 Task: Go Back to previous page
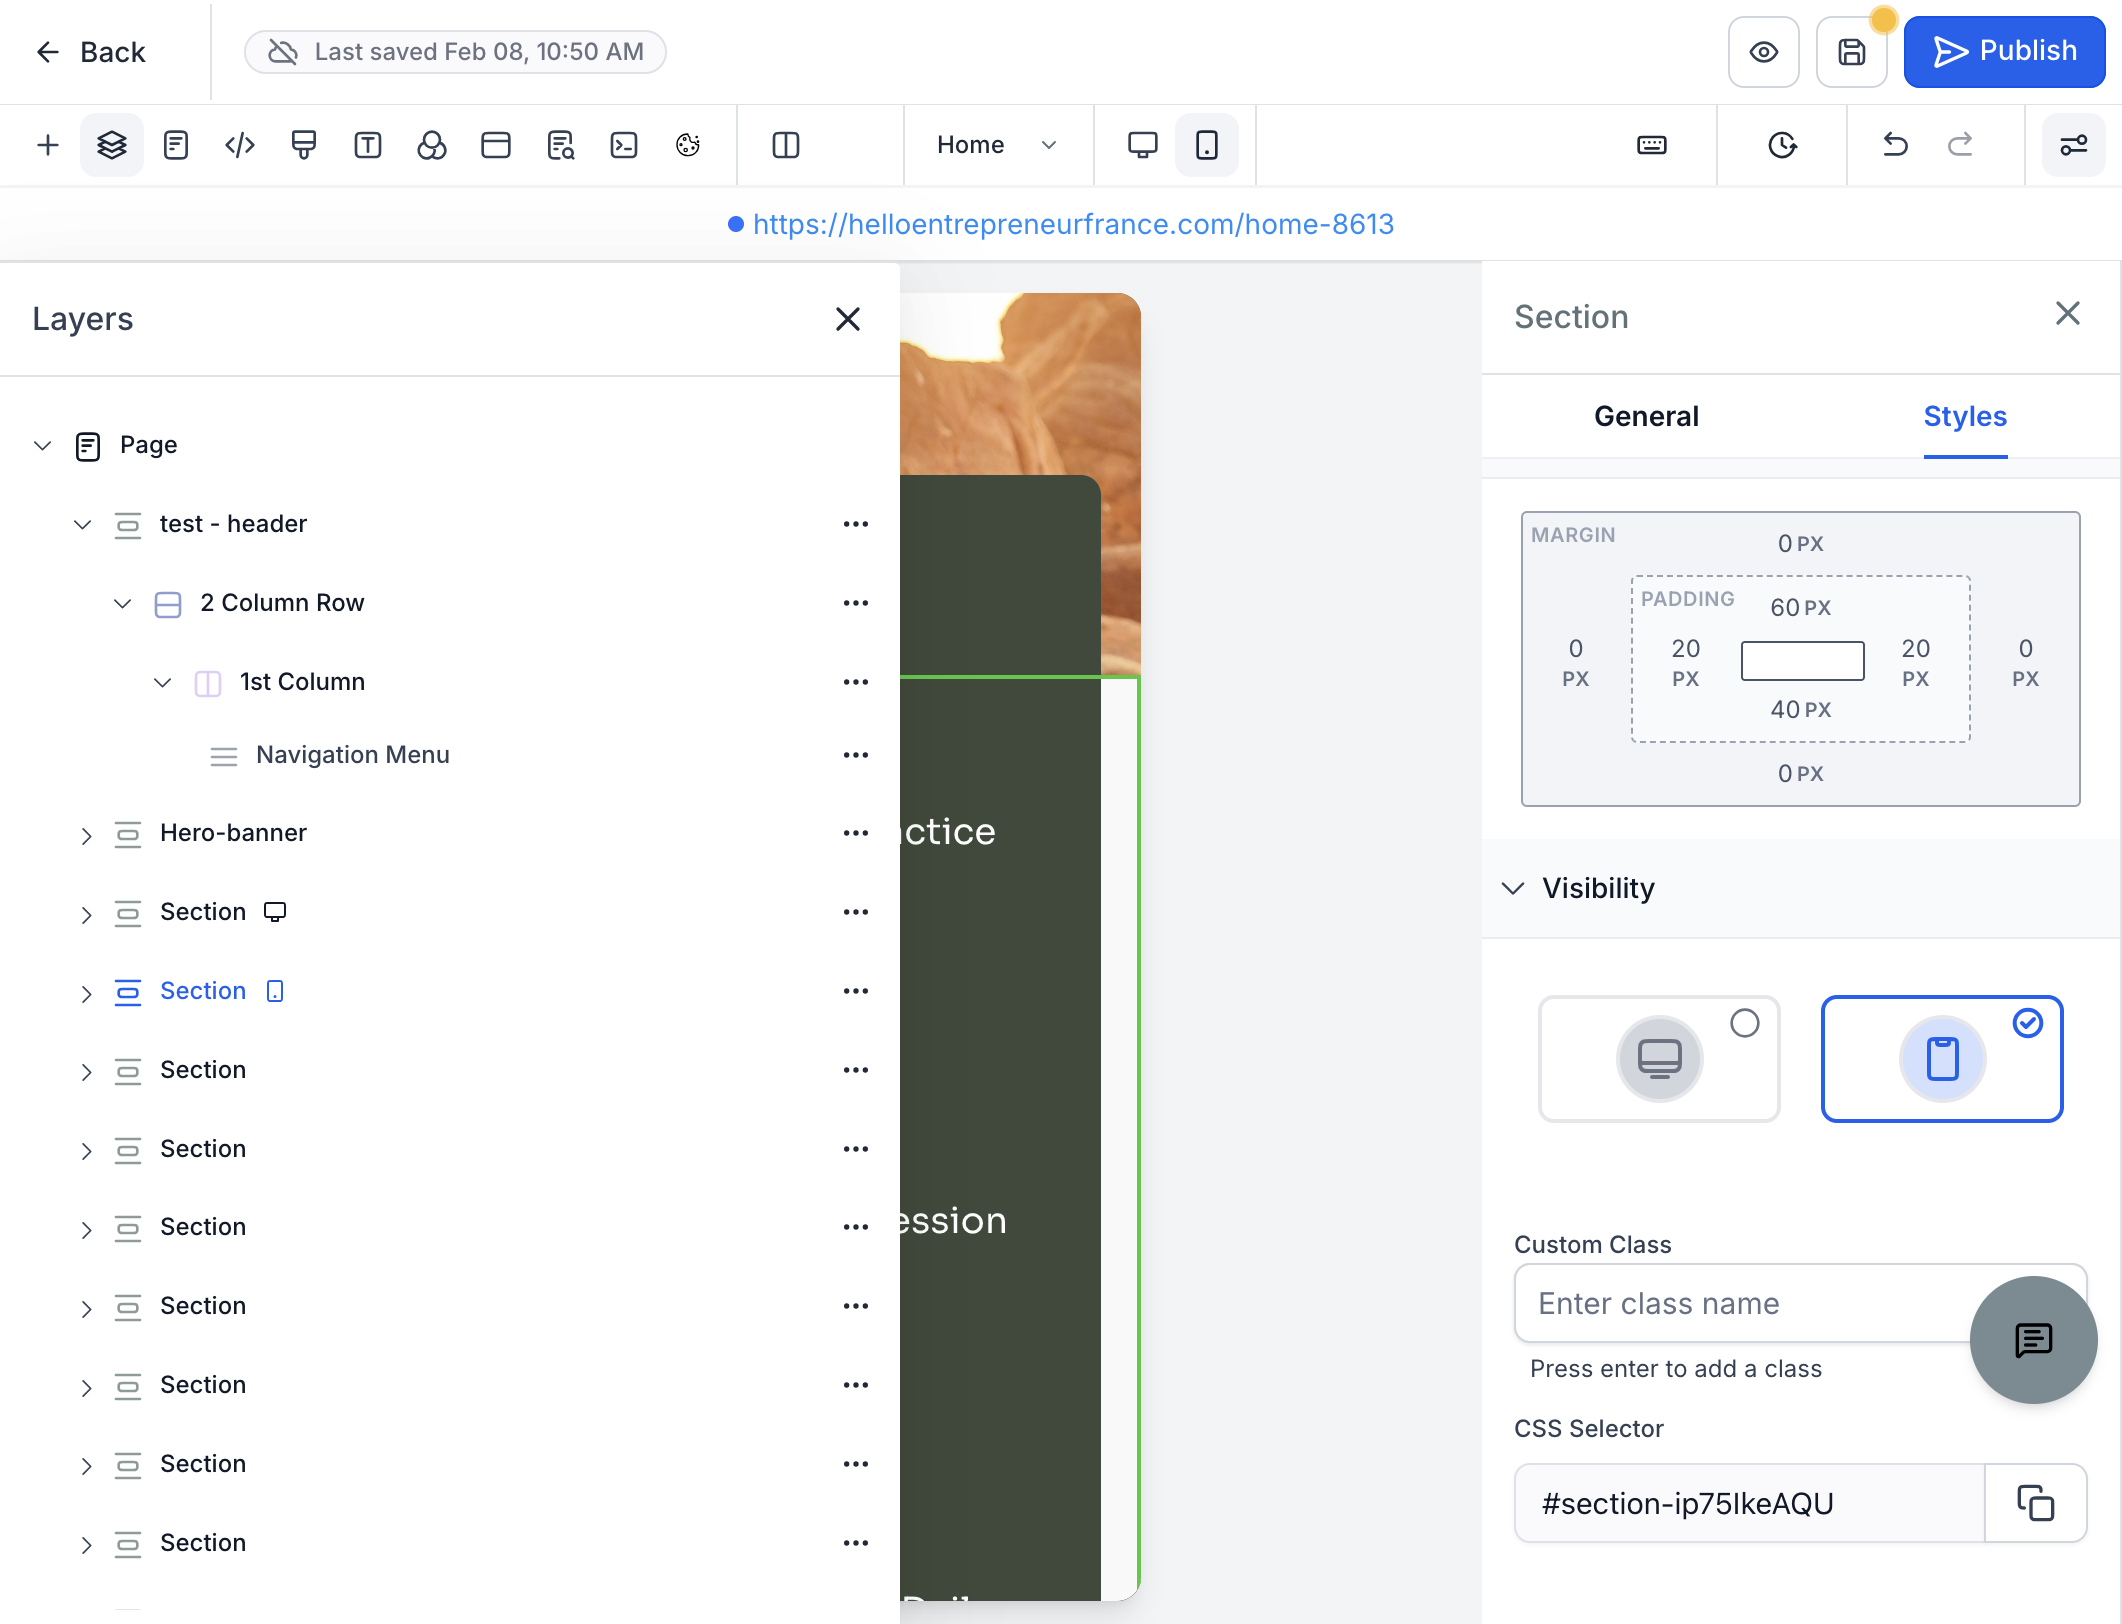pos(90,52)
